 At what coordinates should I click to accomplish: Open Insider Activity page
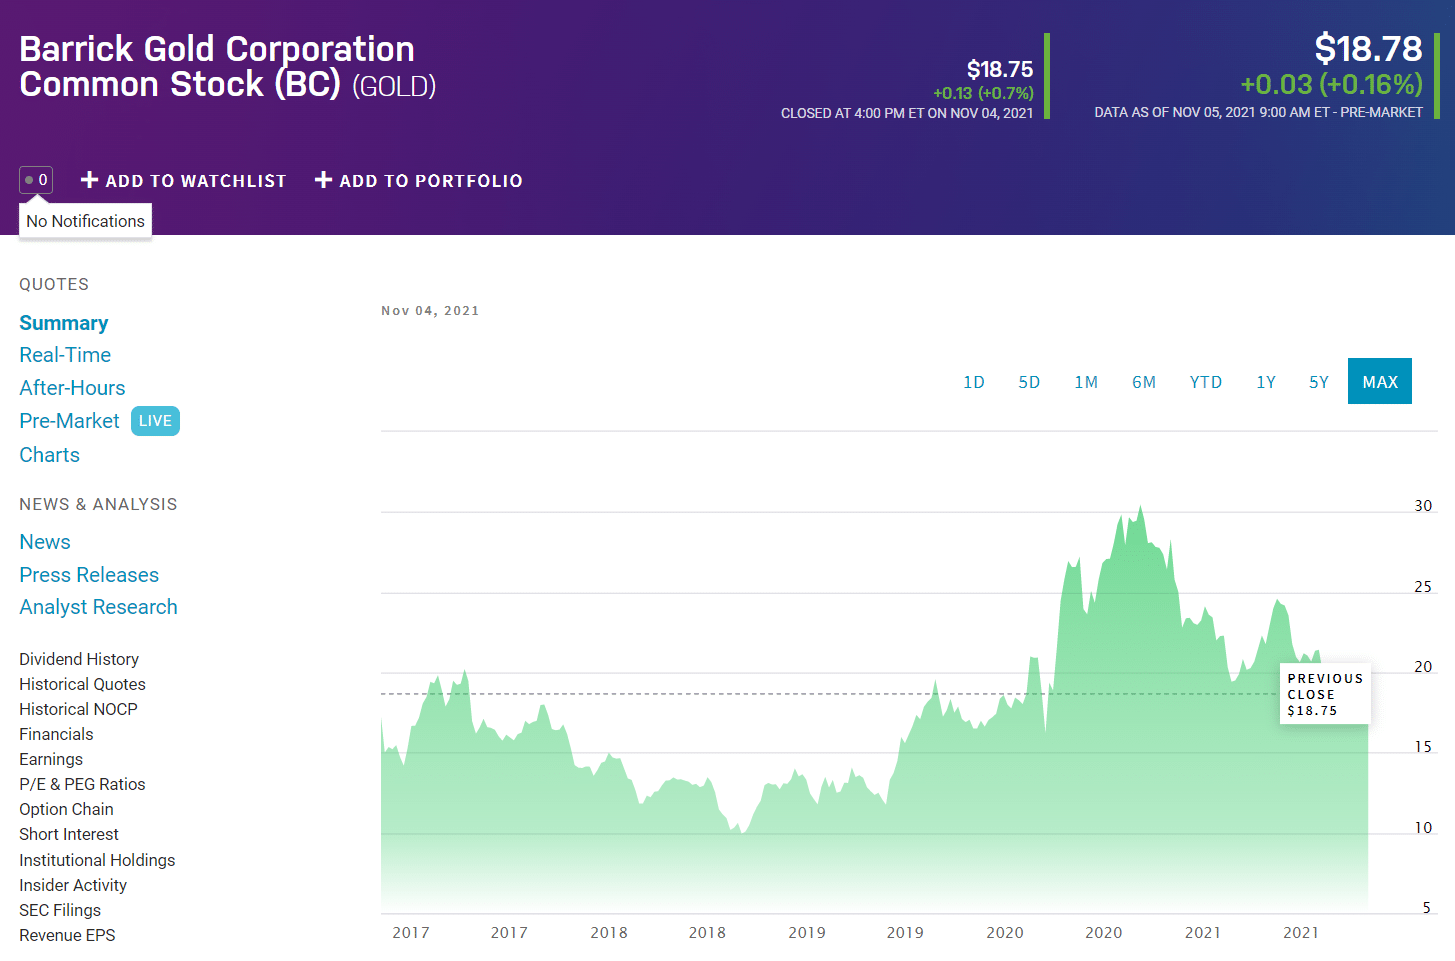point(73,885)
